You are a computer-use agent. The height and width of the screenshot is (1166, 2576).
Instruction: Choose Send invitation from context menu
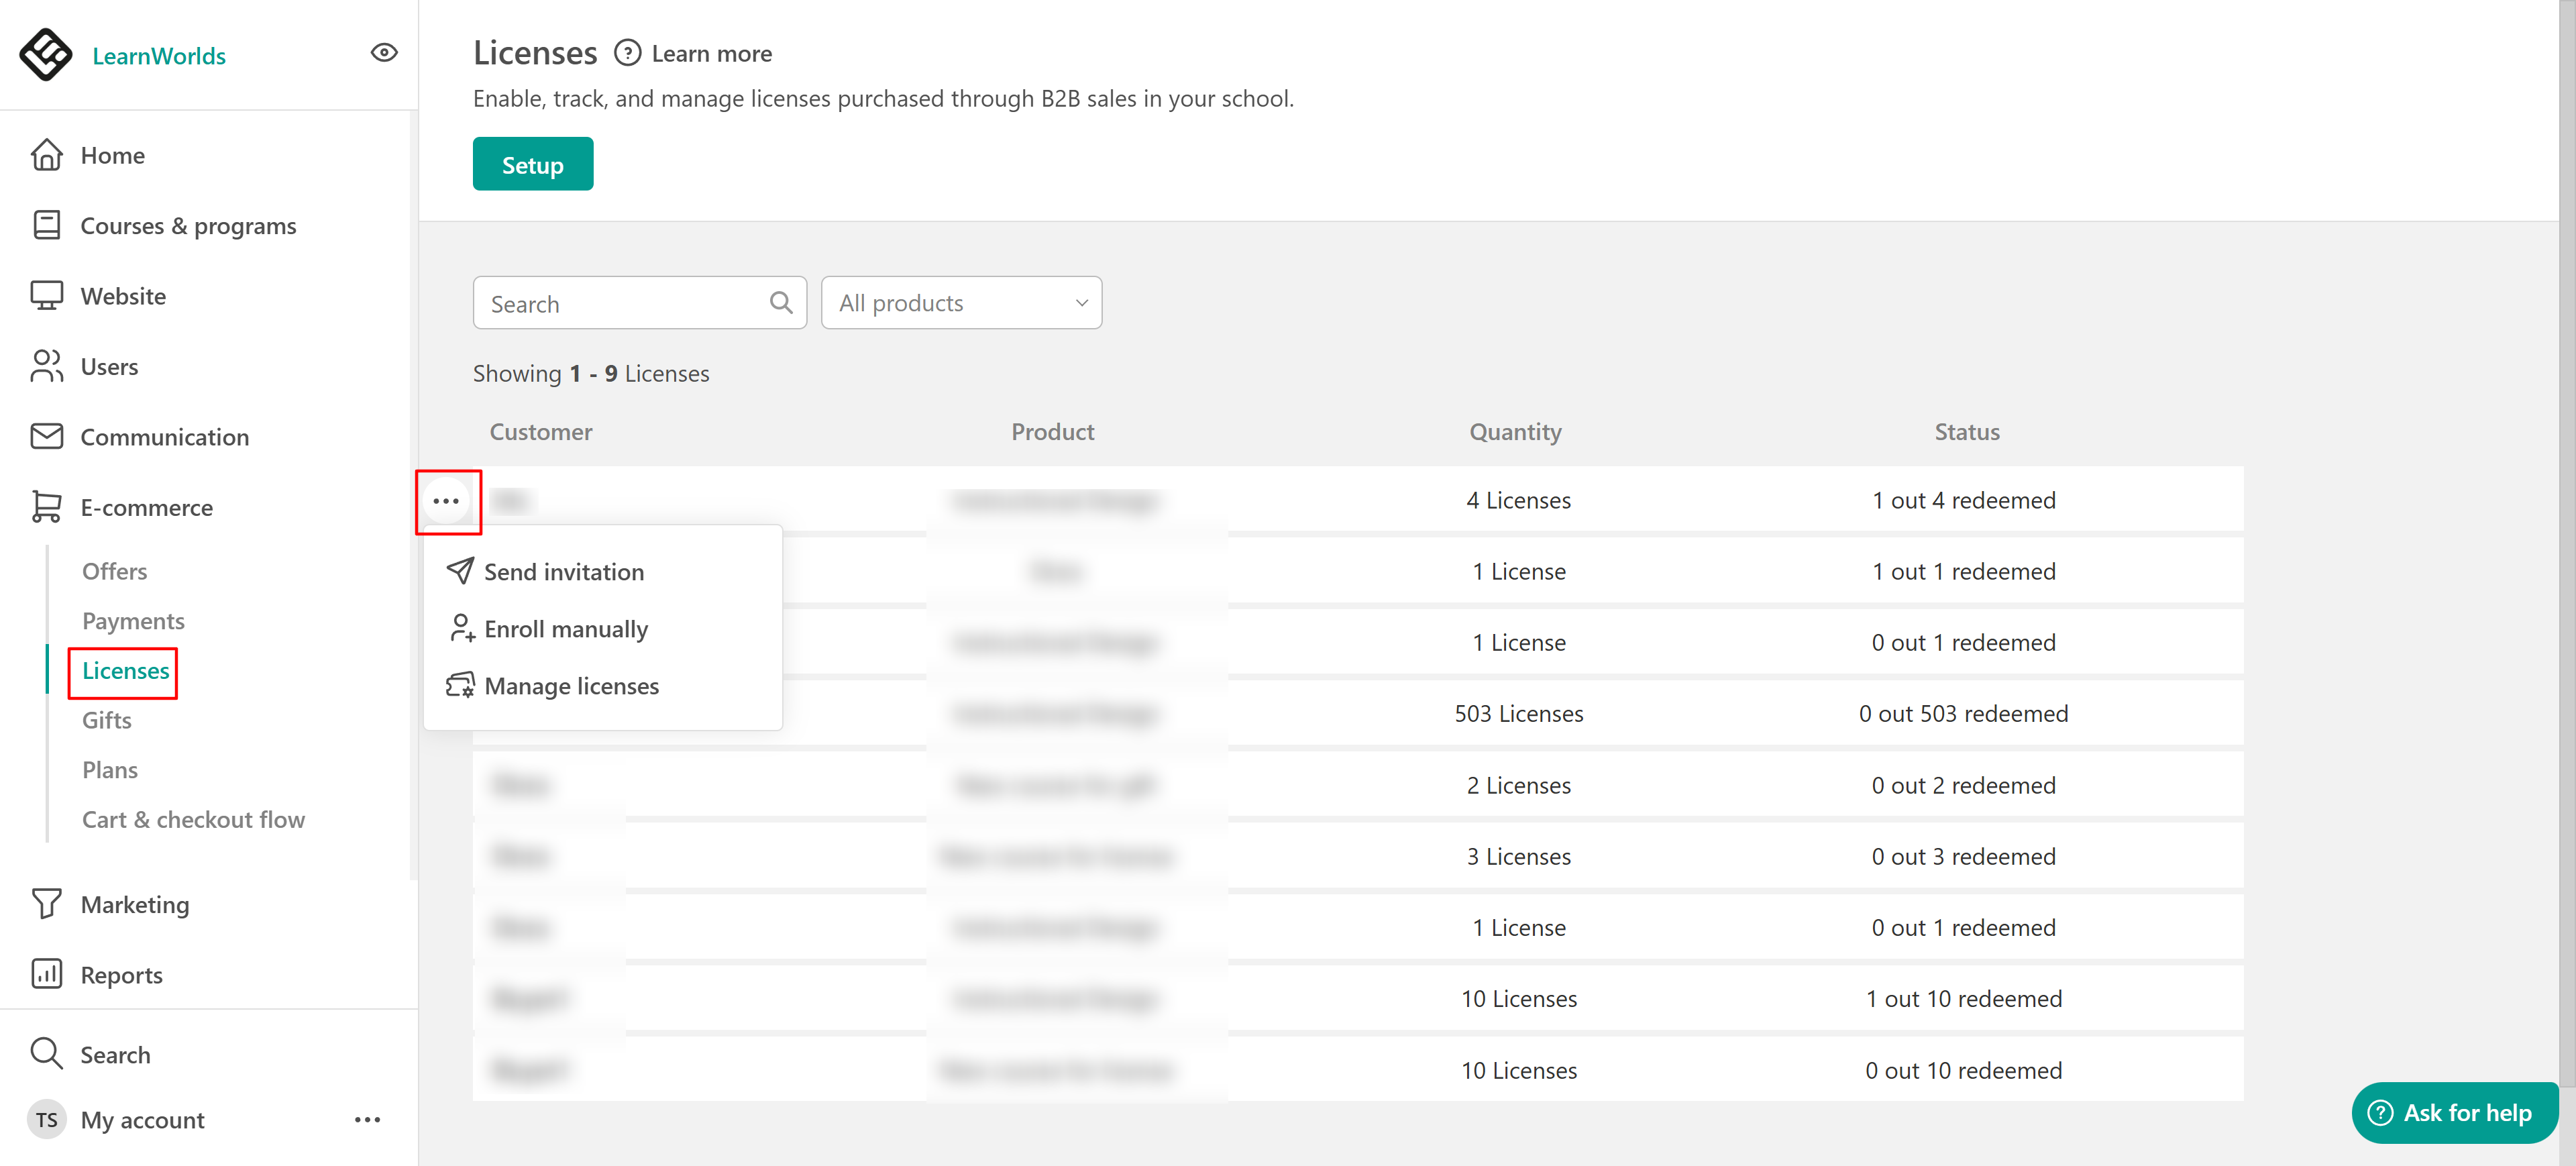563,572
